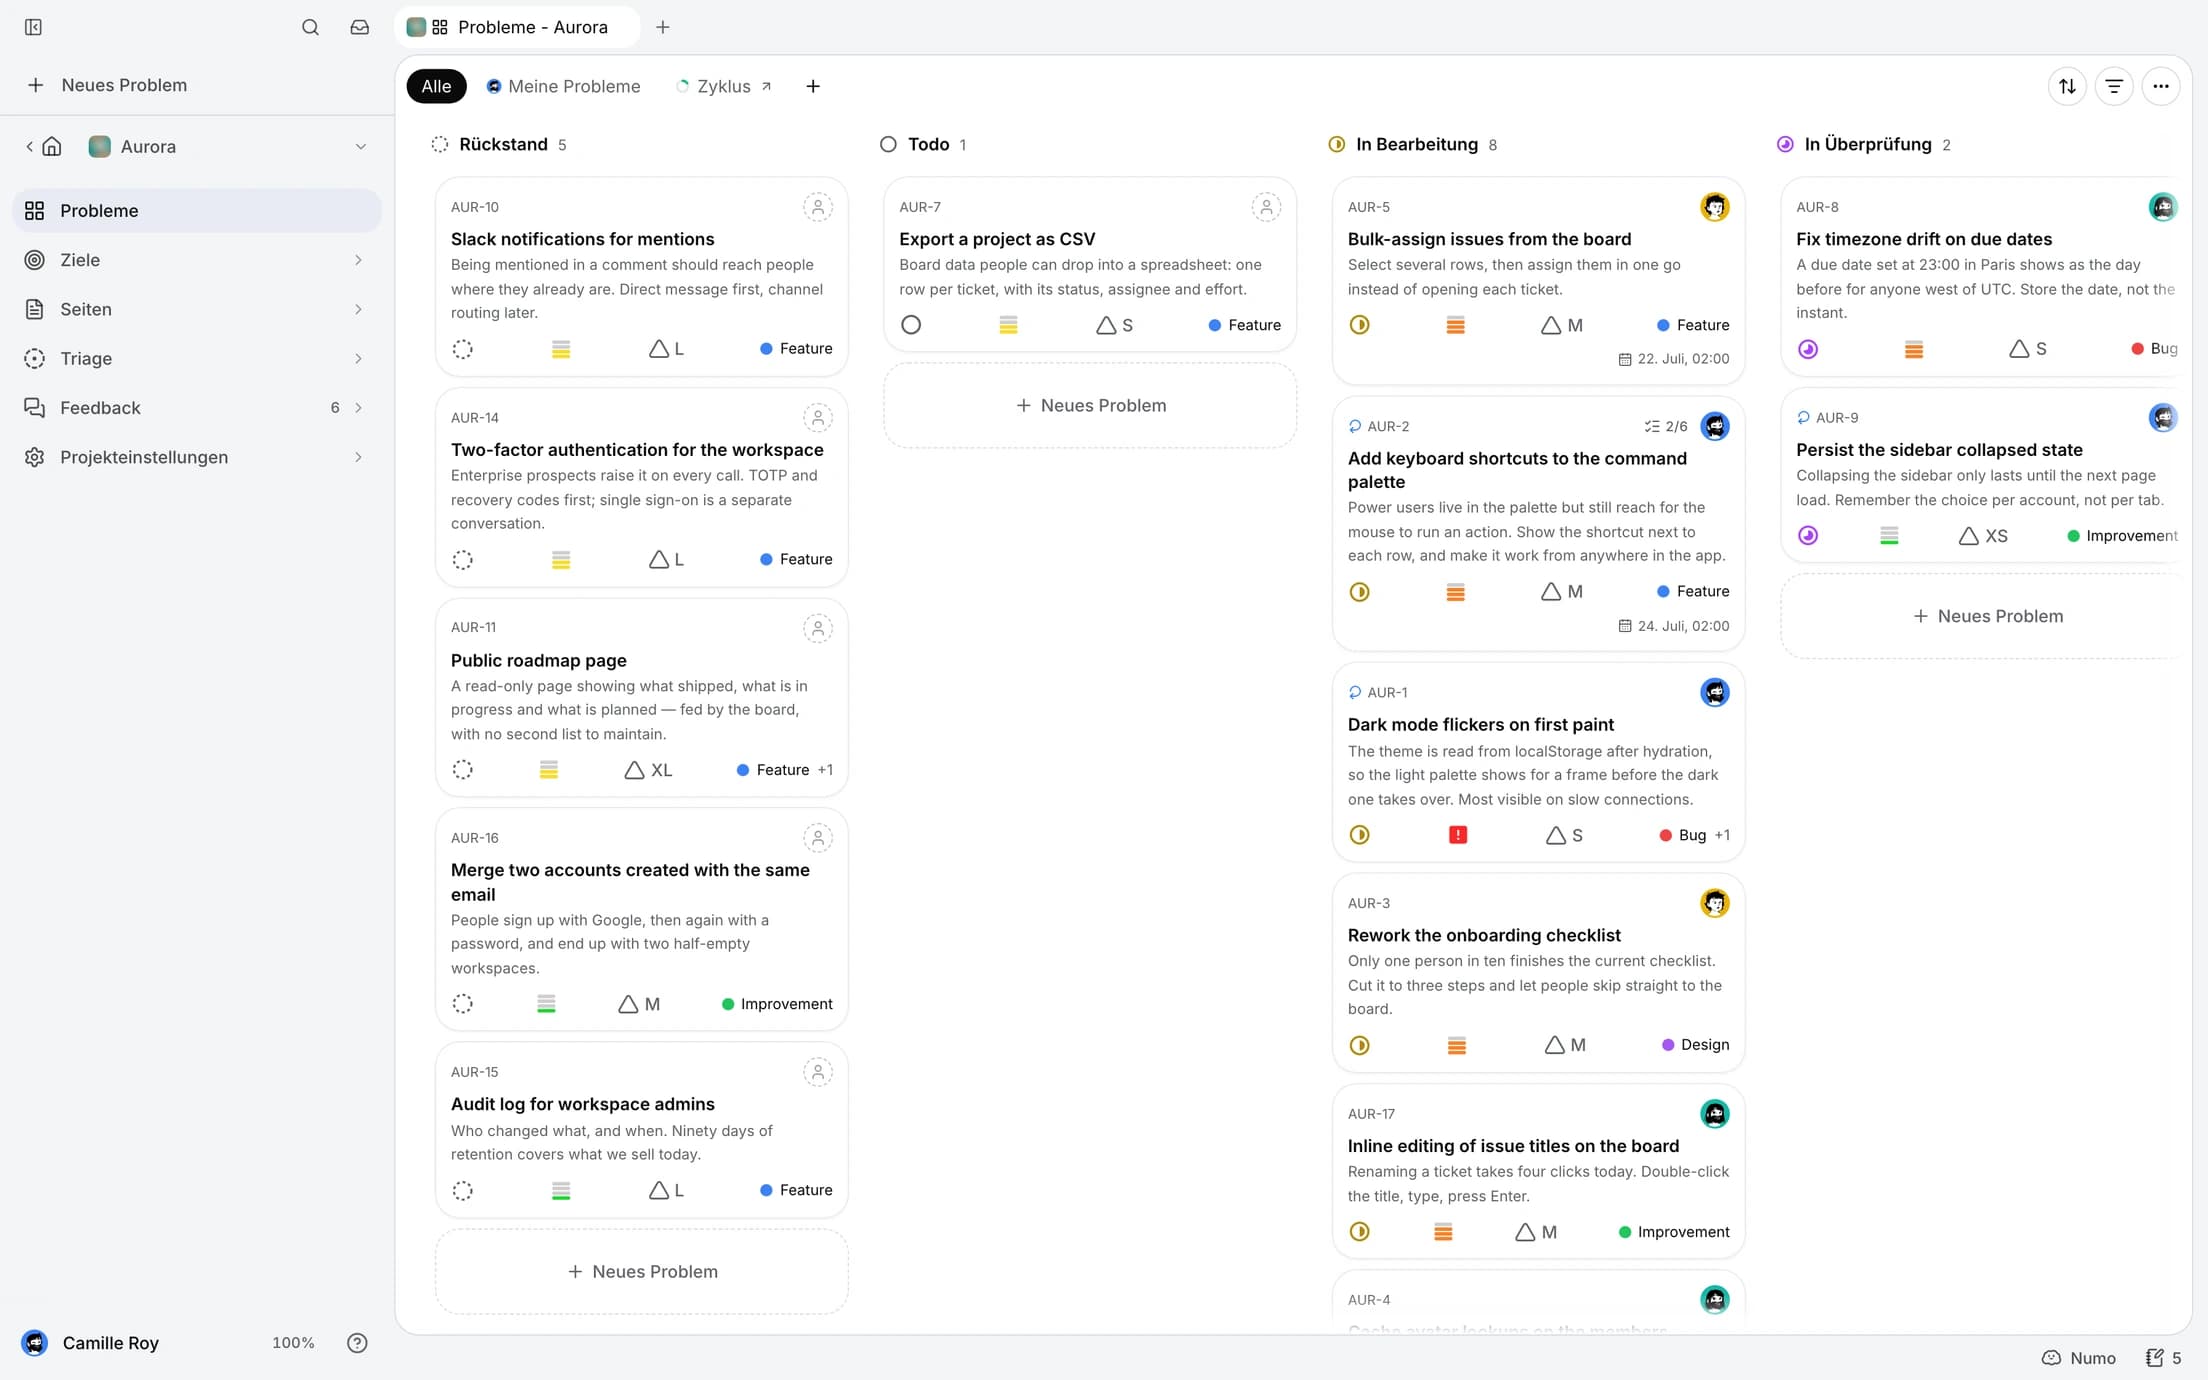Add Neues Problem in the Rückstand column
This screenshot has height=1380, width=2208.
click(642, 1272)
